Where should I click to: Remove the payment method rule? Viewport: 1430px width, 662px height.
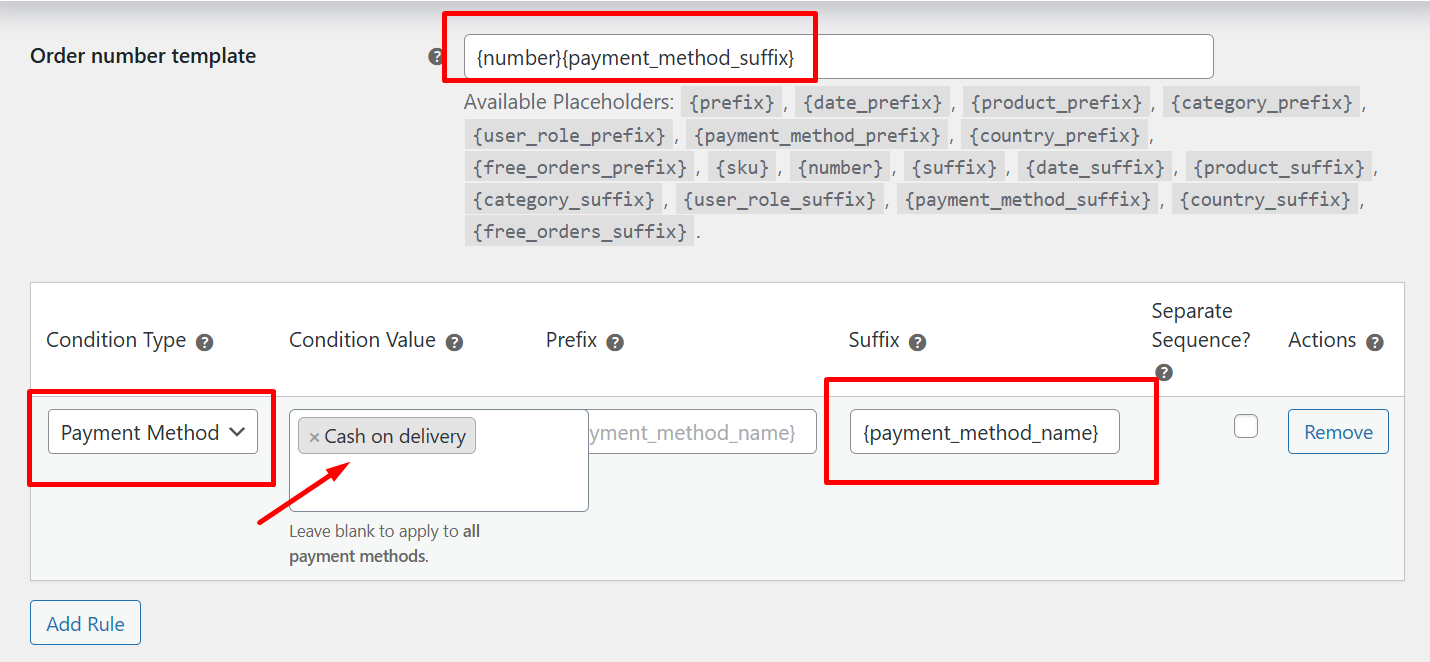[1338, 431]
